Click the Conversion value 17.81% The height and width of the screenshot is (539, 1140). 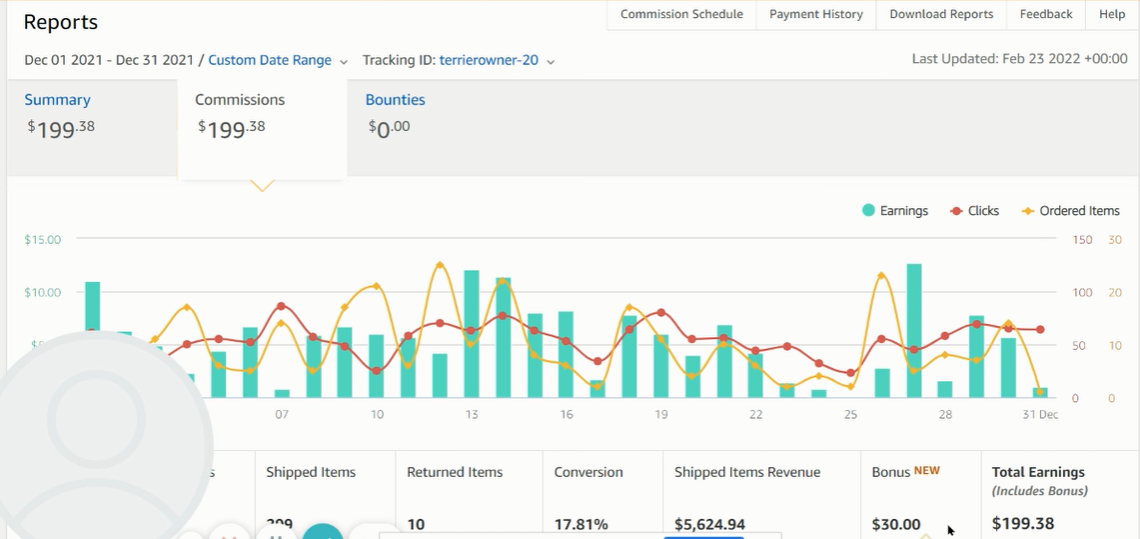(581, 524)
